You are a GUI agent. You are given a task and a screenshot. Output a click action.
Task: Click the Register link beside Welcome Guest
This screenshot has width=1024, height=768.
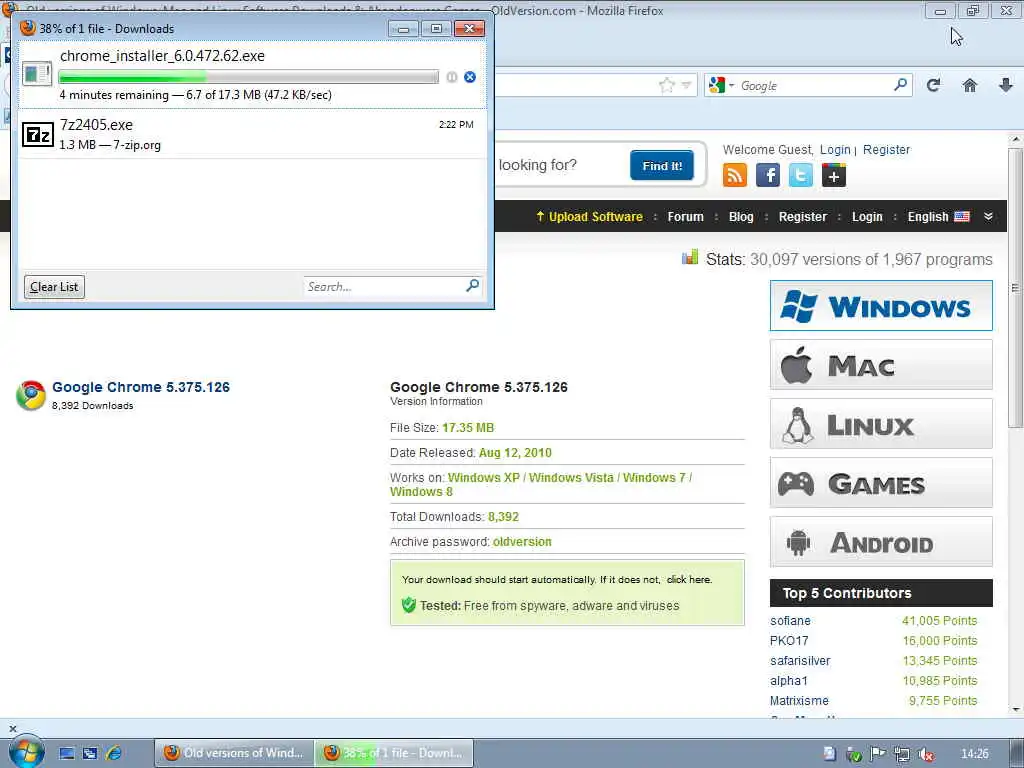click(x=886, y=150)
